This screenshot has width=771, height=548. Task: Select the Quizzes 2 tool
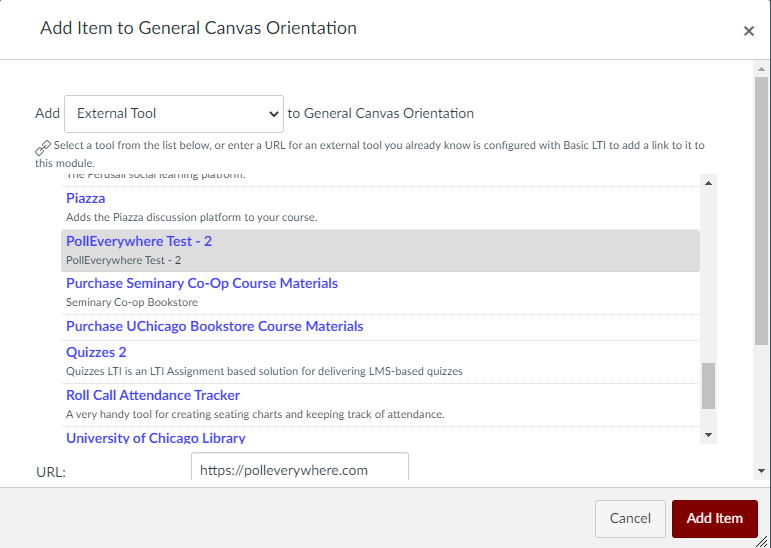(x=96, y=353)
